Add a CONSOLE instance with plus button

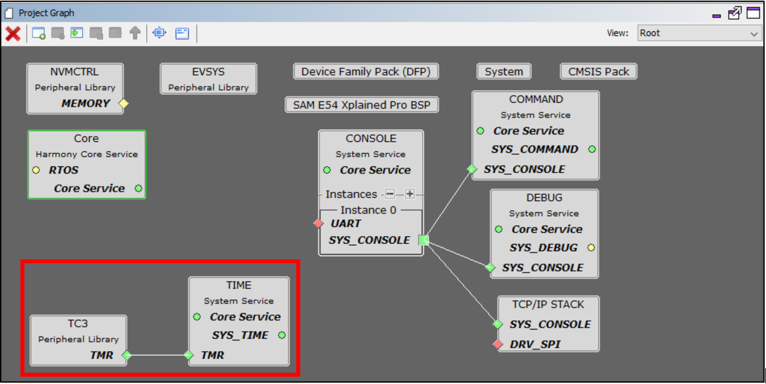(x=409, y=194)
